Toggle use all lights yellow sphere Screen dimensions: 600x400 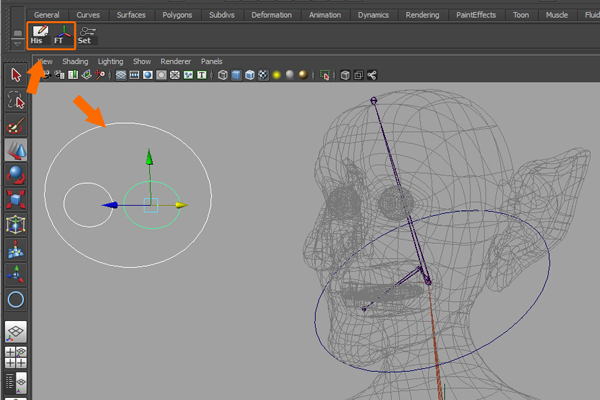pos(276,75)
